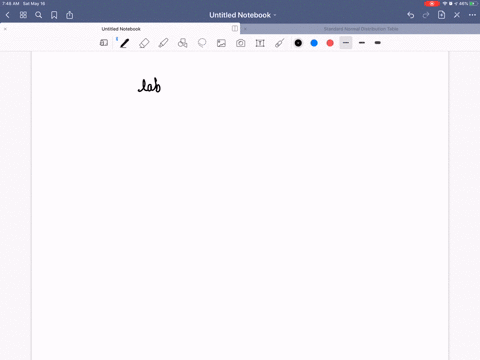The height and width of the screenshot is (360, 480).
Task: Close the Untitled Notebook tab
Action: 5,29
